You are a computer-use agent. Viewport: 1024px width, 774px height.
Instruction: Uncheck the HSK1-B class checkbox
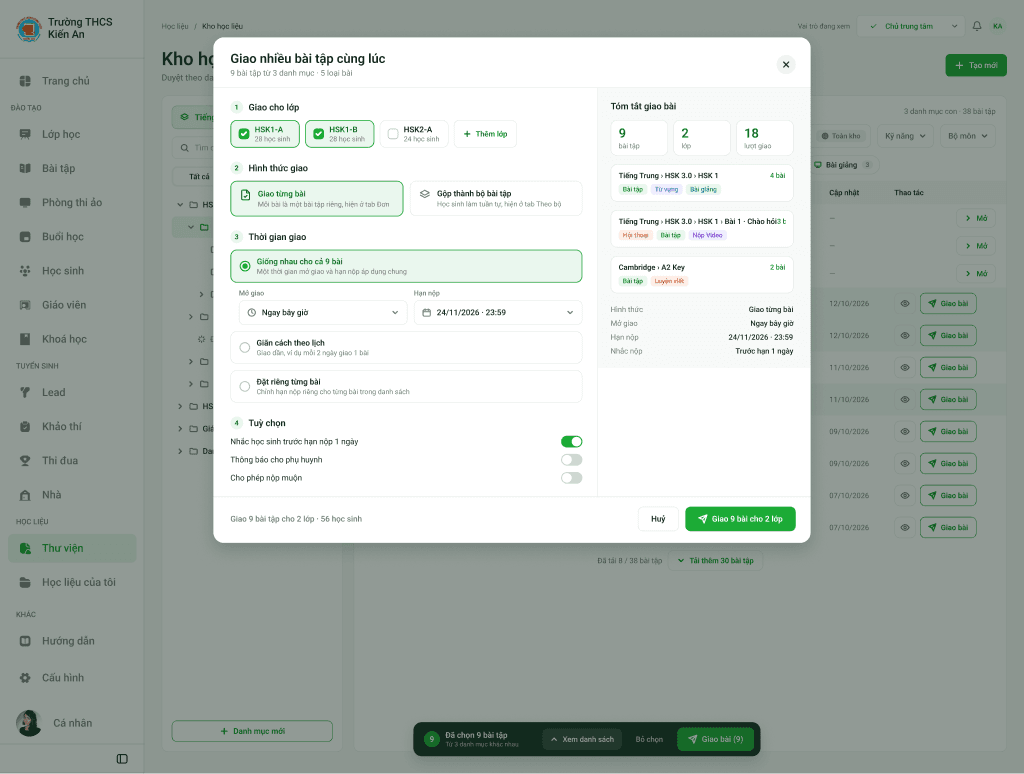point(319,134)
